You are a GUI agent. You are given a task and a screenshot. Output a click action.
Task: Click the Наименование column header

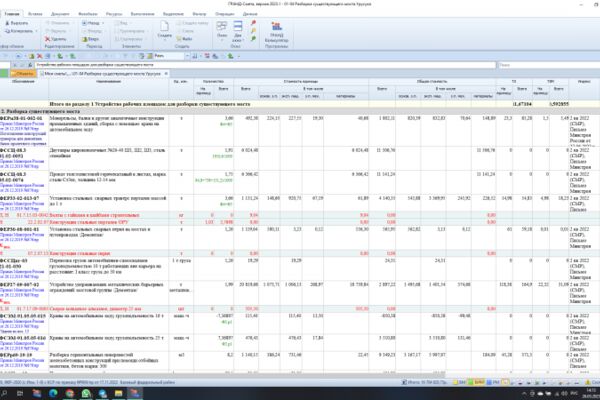pyautogui.click(x=109, y=81)
